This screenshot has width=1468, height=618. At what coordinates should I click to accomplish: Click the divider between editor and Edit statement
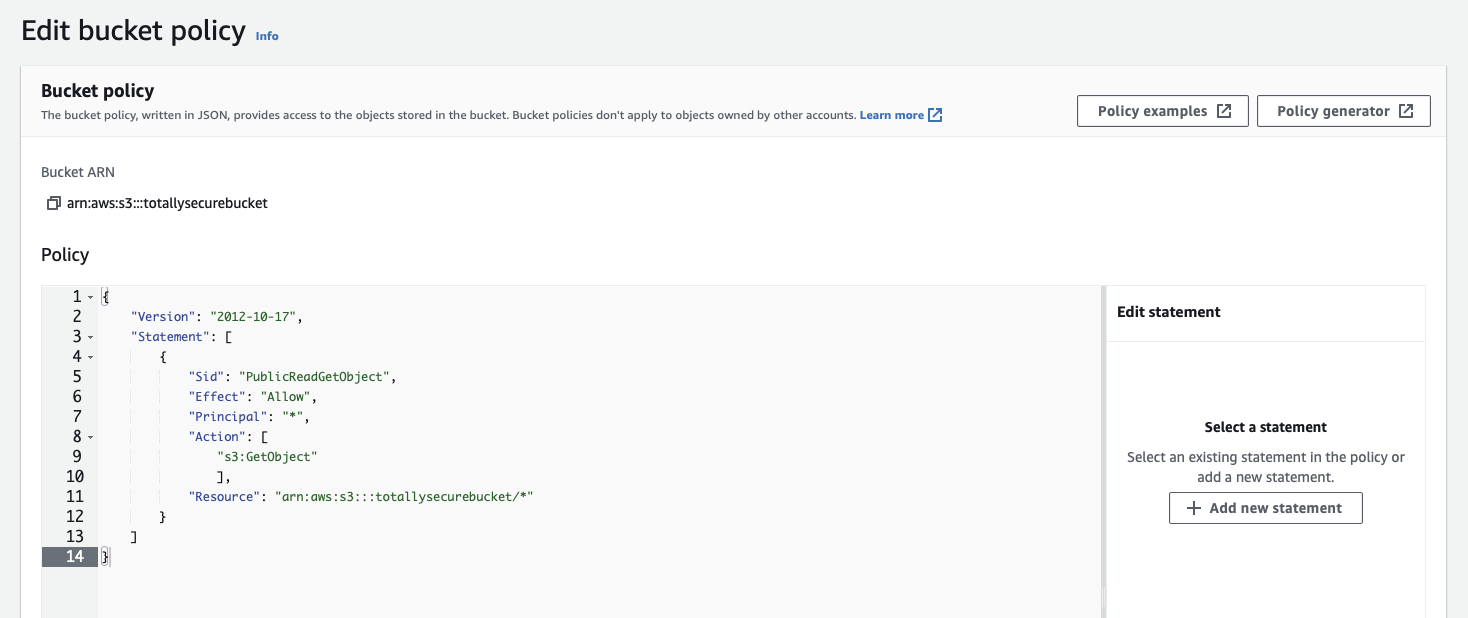(x=1103, y=450)
